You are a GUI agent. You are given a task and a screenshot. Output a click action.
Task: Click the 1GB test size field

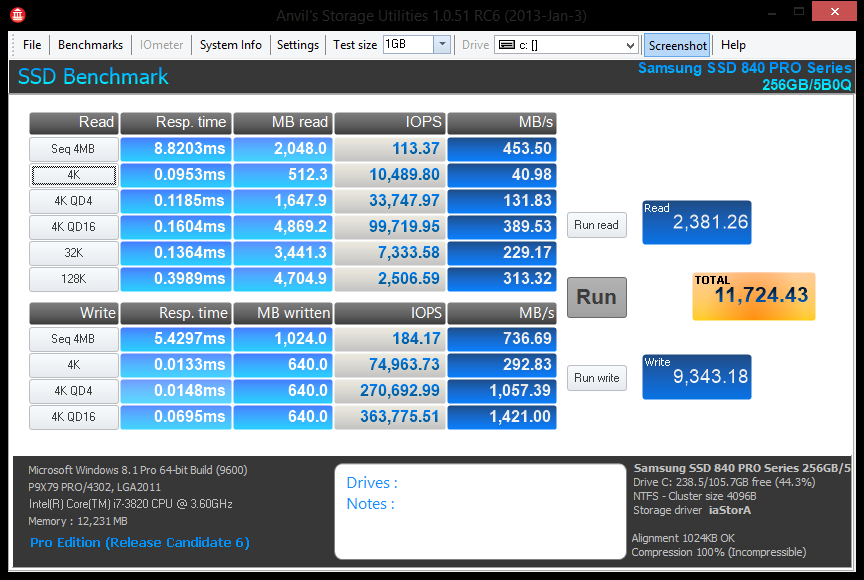[408, 45]
